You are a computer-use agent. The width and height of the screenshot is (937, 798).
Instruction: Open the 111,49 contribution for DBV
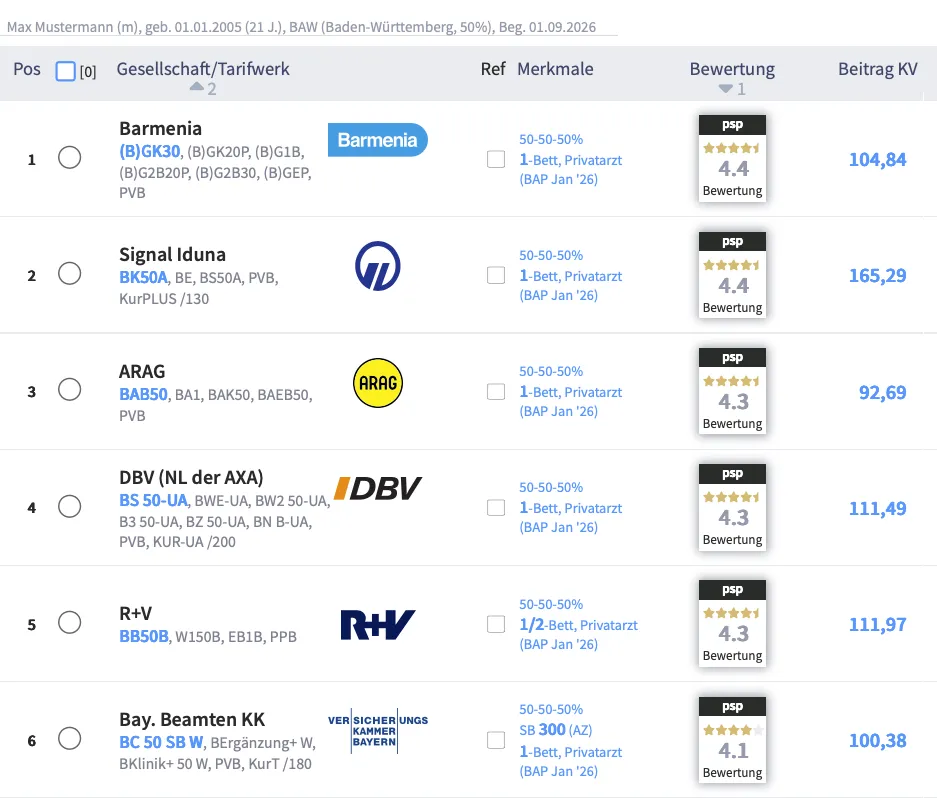(877, 509)
